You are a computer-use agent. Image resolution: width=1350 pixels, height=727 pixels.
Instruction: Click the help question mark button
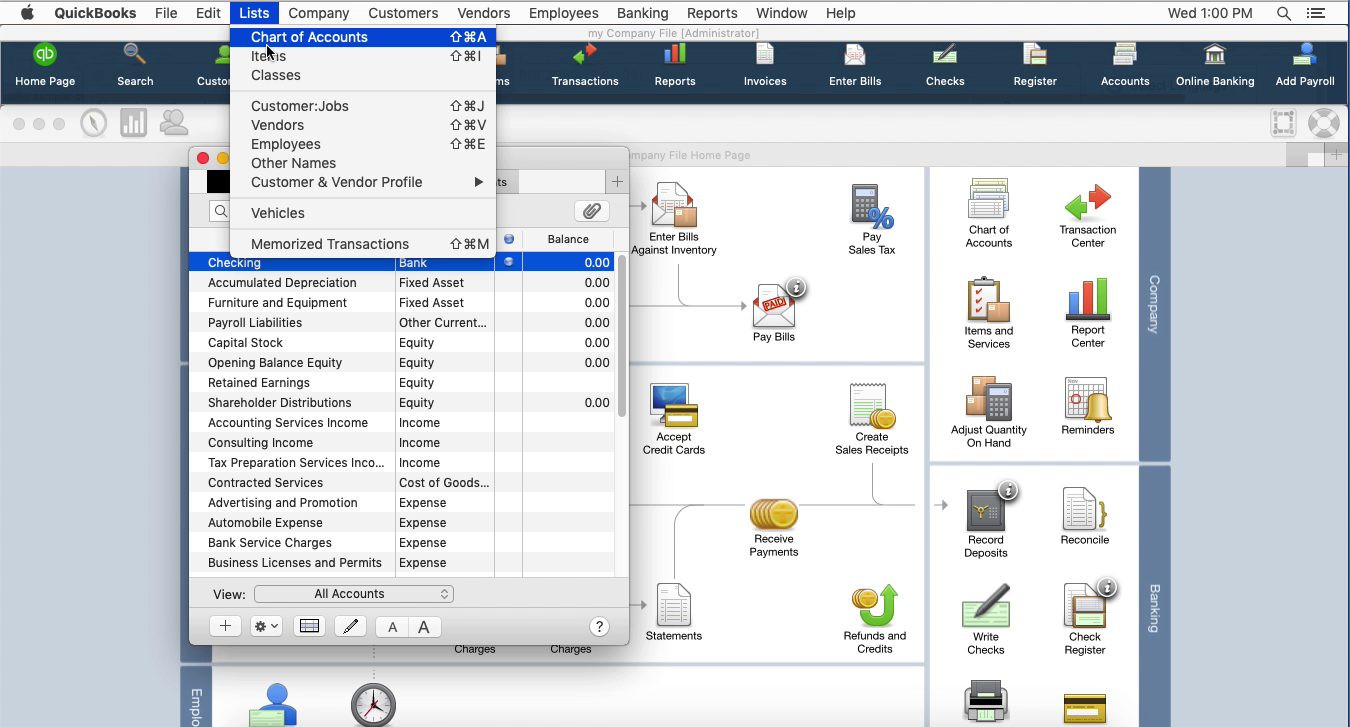pyautogui.click(x=599, y=626)
